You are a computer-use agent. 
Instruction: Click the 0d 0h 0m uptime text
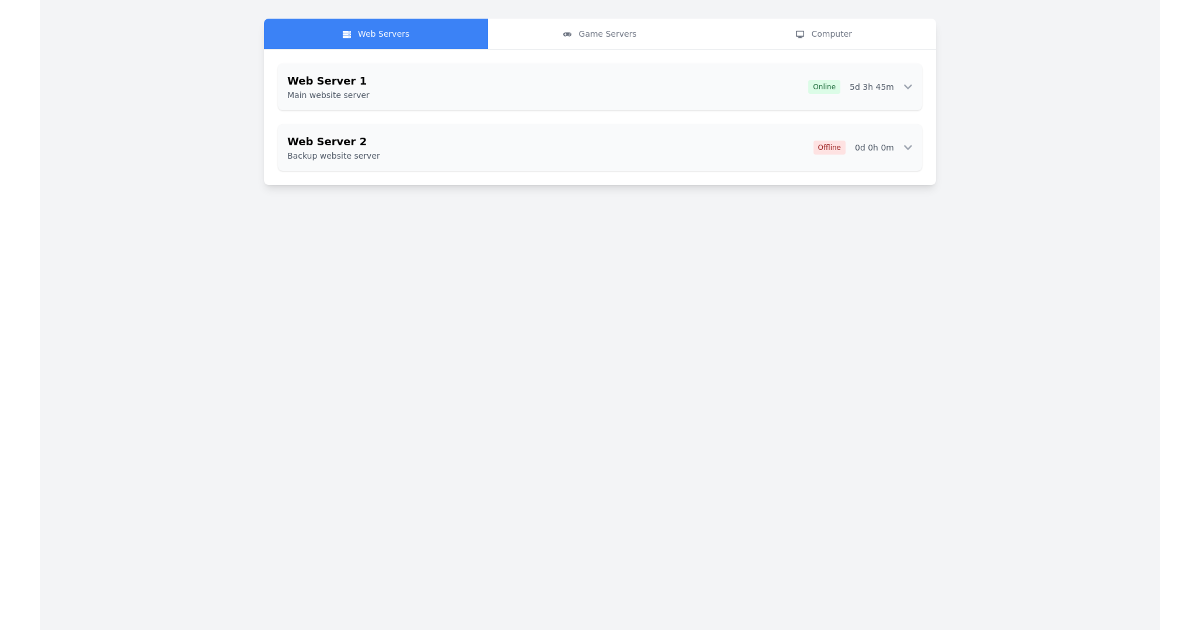coord(874,147)
